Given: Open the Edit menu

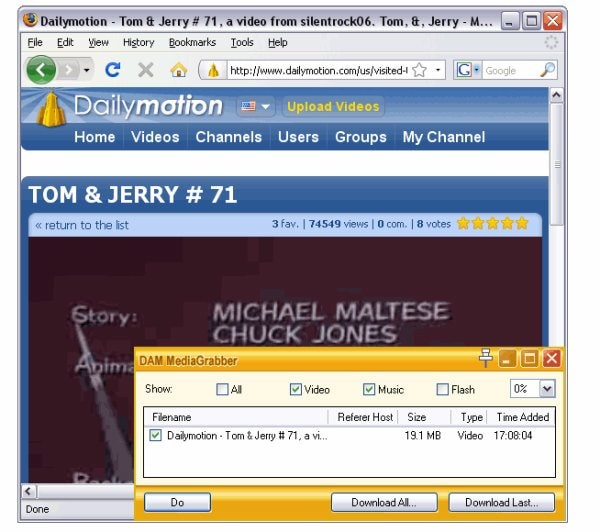Looking at the screenshot, I should [65, 42].
